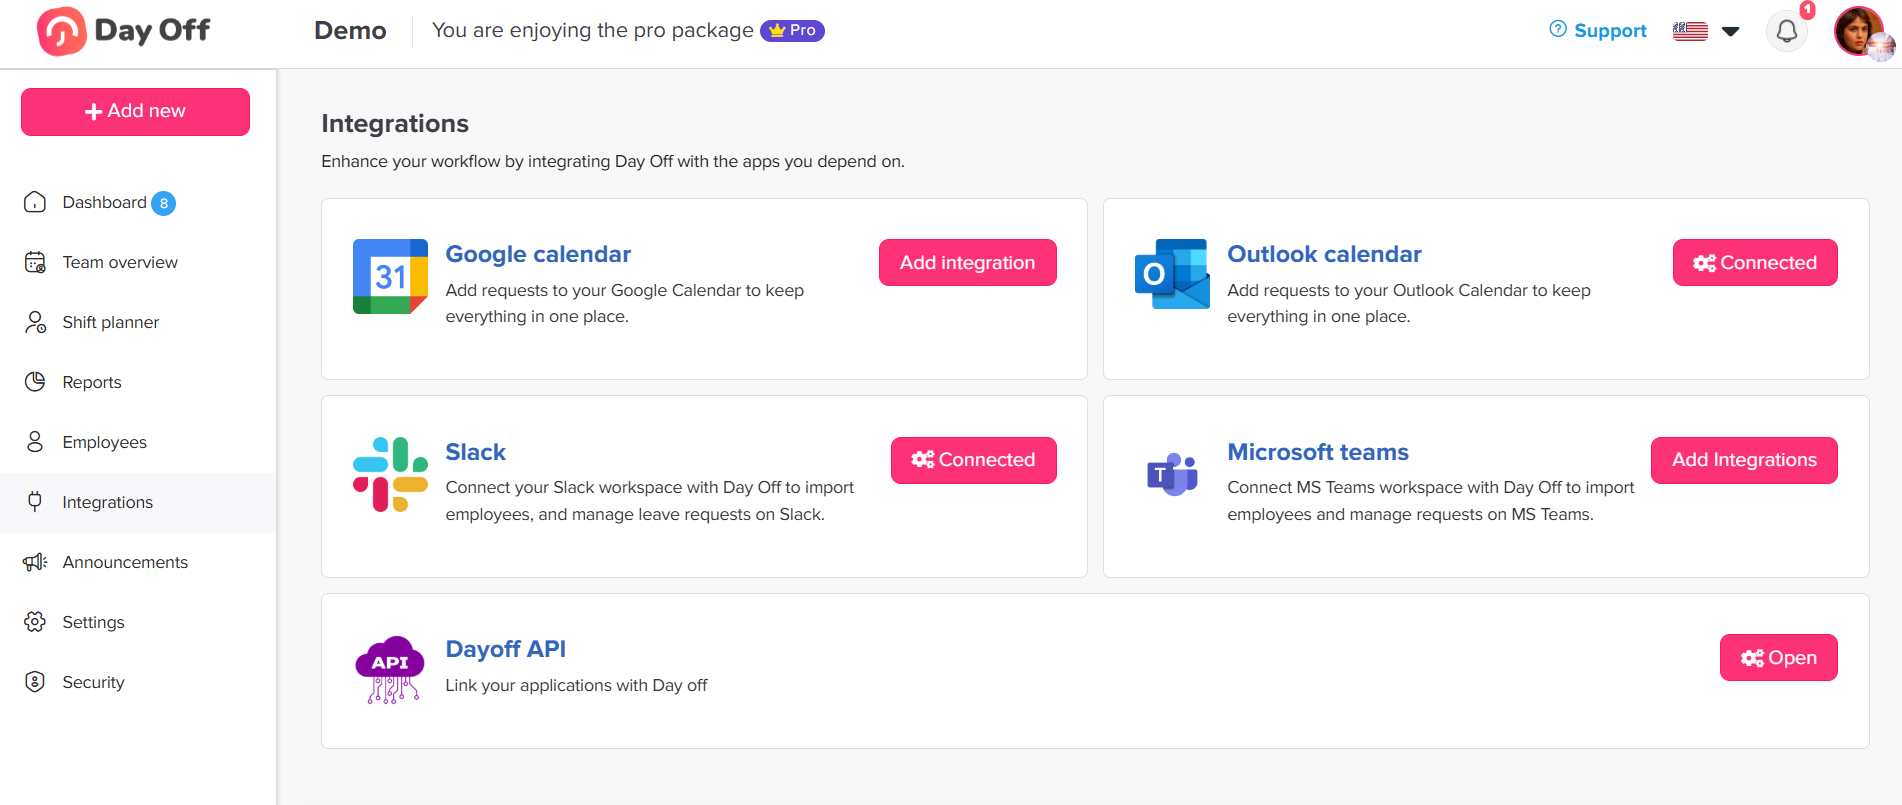Add the Google calendar integration
1902x805 pixels.
coord(967,262)
